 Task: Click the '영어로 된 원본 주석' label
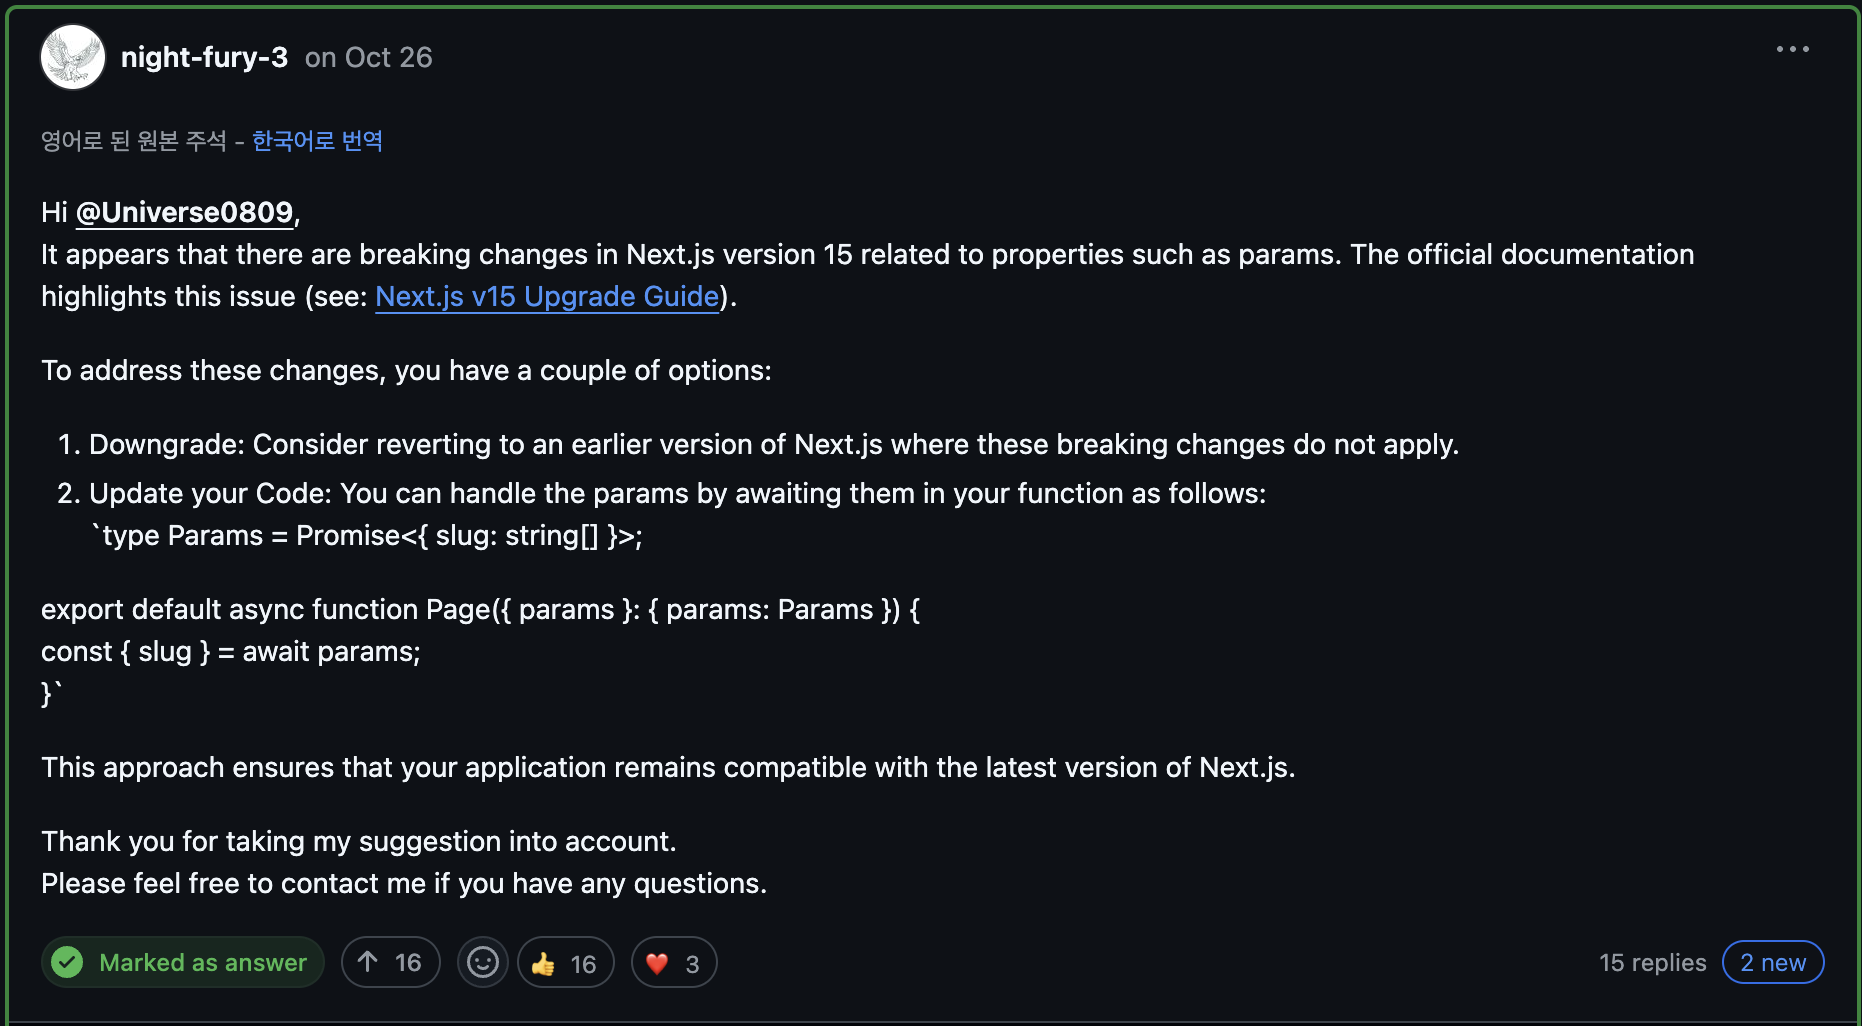(x=134, y=140)
